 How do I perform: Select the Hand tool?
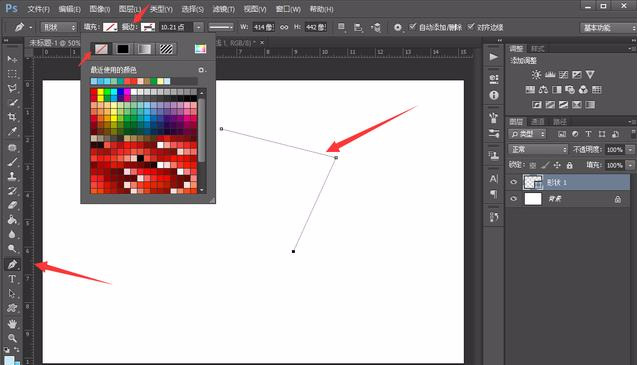[12, 324]
